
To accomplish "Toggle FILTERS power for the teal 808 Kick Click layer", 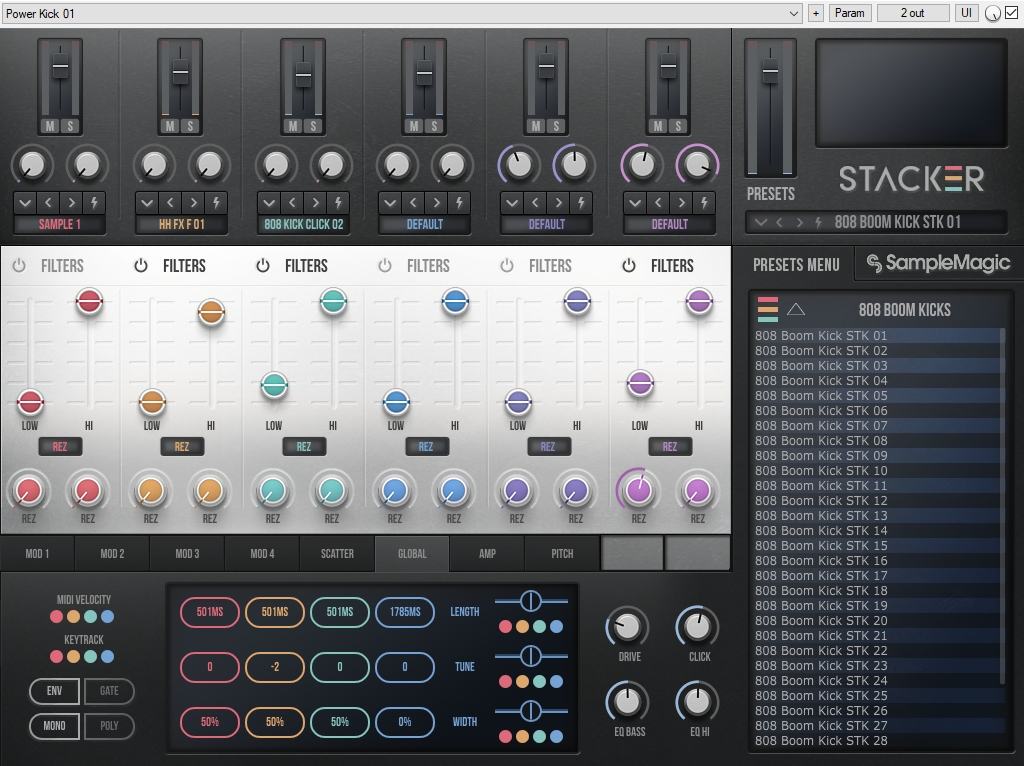I will 263,265.
